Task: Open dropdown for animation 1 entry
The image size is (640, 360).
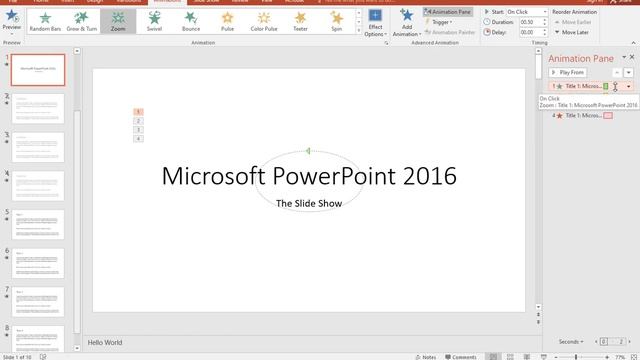Action: [x=629, y=86]
